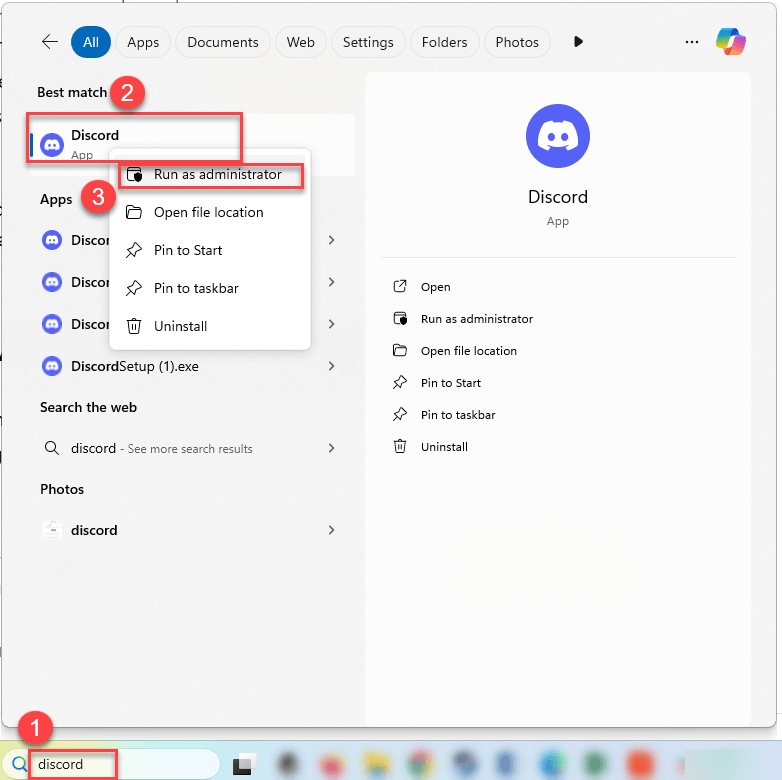This screenshot has width=782, height=780.
Task: Expand the DiscordSetup (1).exe result chevron
Action: 331,367
